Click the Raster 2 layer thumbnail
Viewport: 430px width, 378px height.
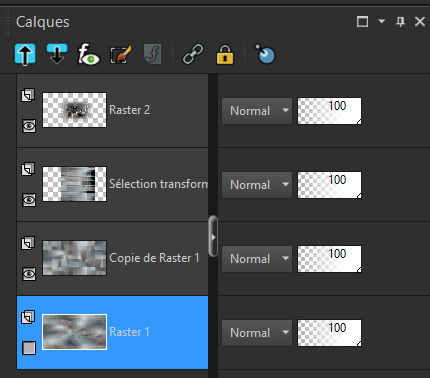(74, 110)
